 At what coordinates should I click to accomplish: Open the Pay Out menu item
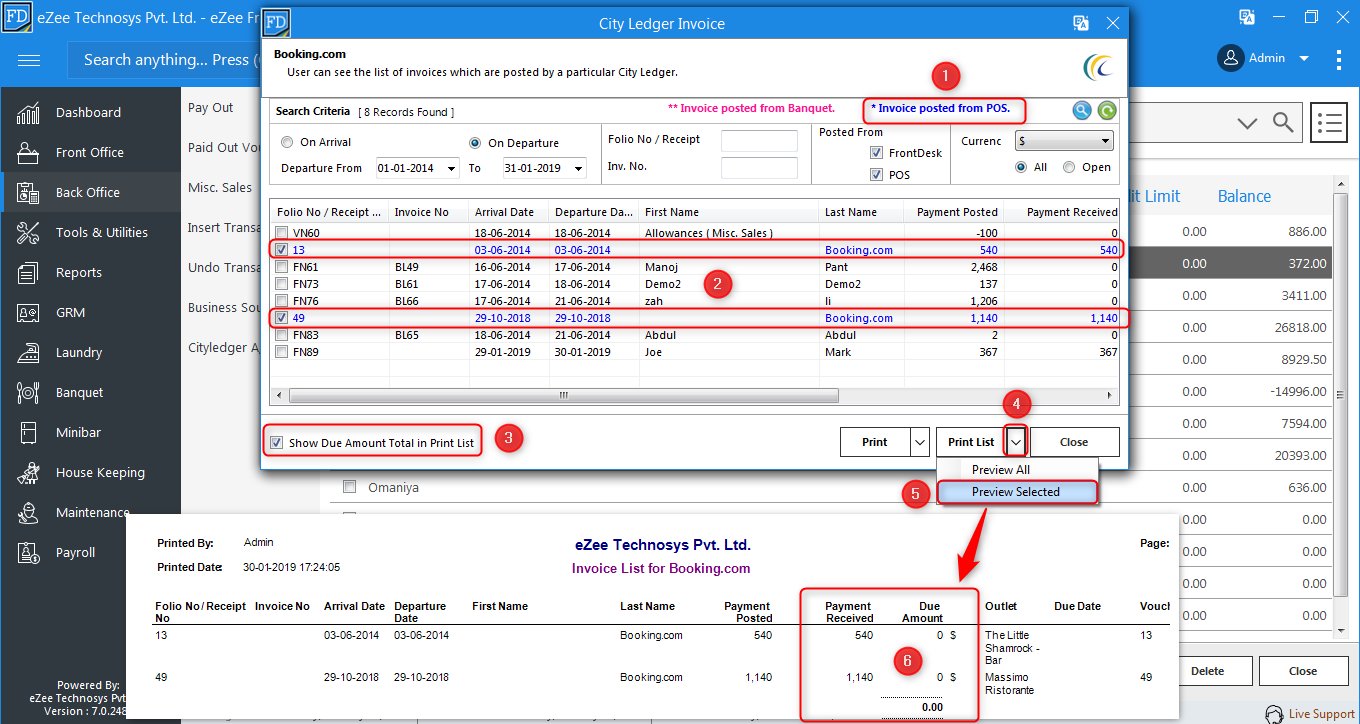[211, 108]
